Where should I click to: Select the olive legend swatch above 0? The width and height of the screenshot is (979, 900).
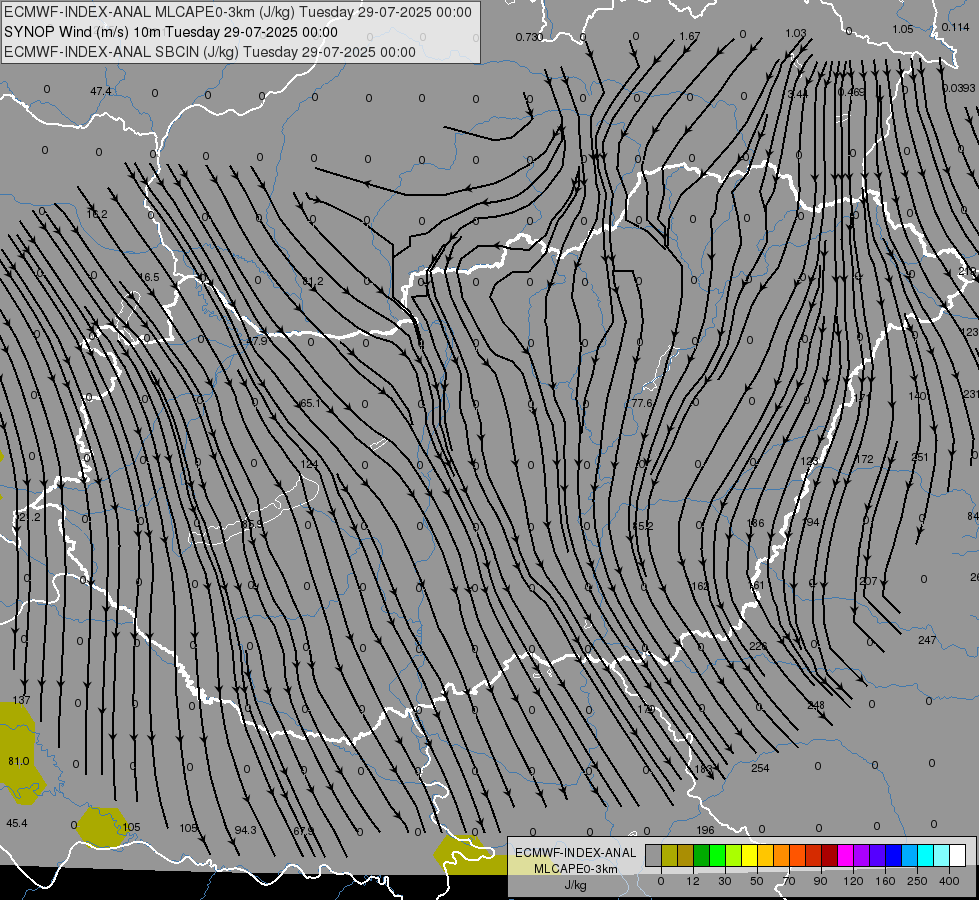pos(669,855)
